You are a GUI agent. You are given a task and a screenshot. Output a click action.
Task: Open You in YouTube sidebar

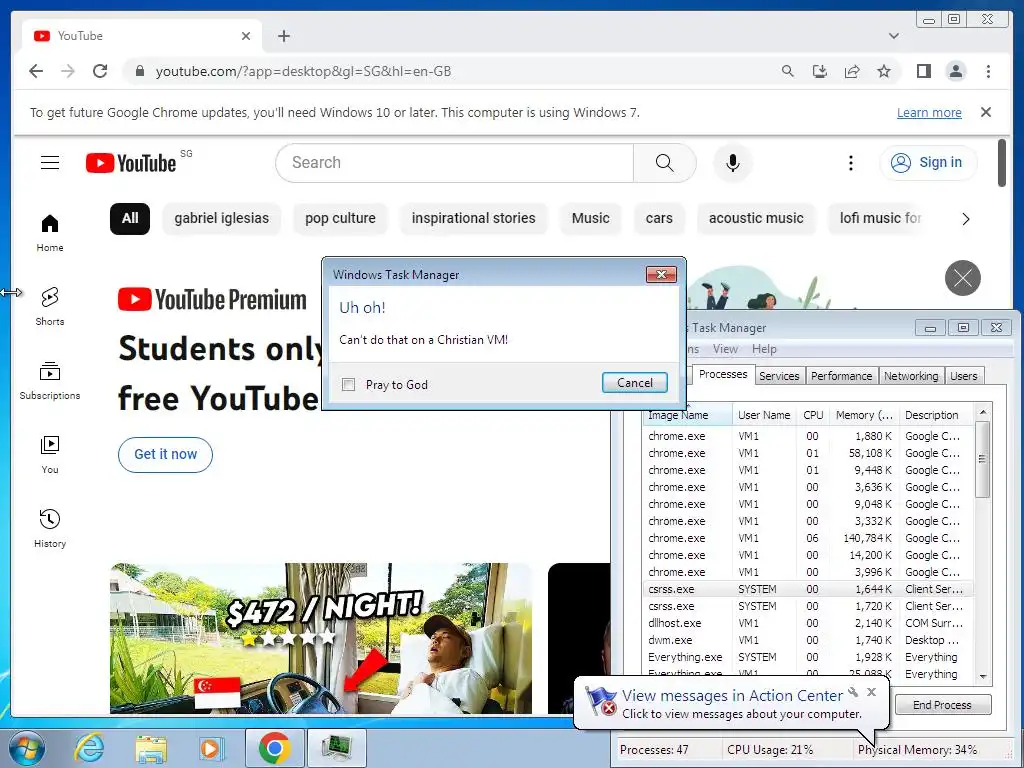50,455
